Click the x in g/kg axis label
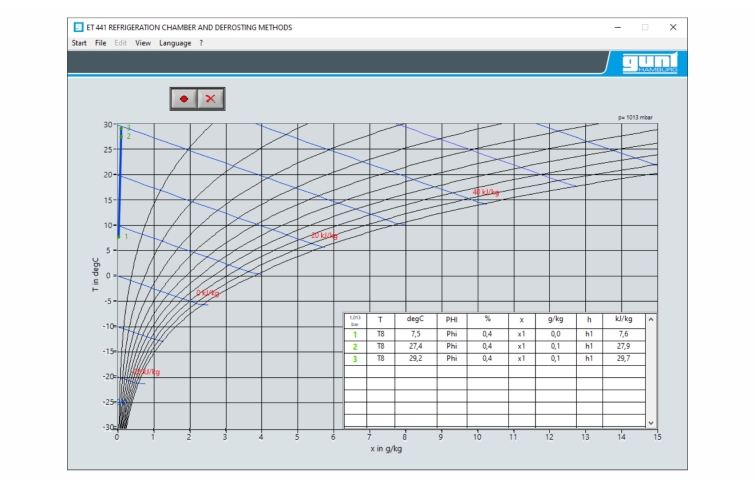The image size is (755, 488). (386, 449)
